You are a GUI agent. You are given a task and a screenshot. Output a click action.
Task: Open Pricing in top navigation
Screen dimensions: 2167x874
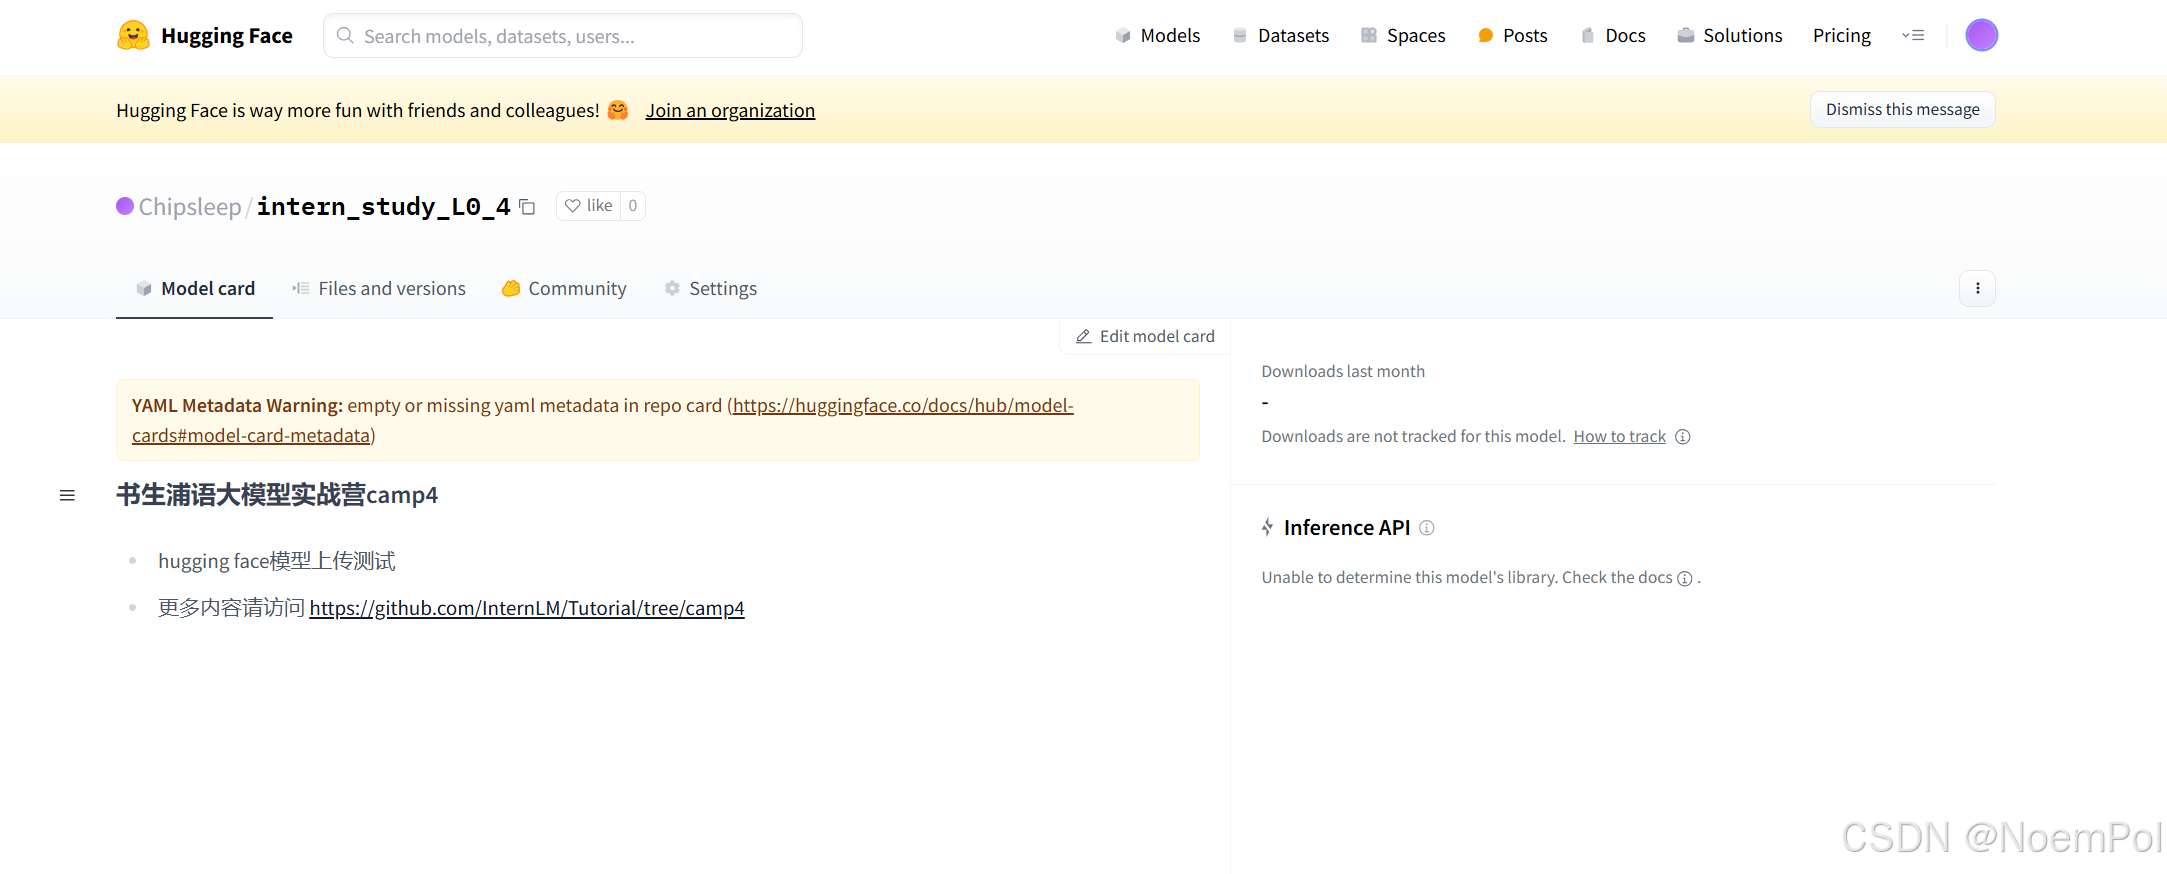(x=1841, y=36)
